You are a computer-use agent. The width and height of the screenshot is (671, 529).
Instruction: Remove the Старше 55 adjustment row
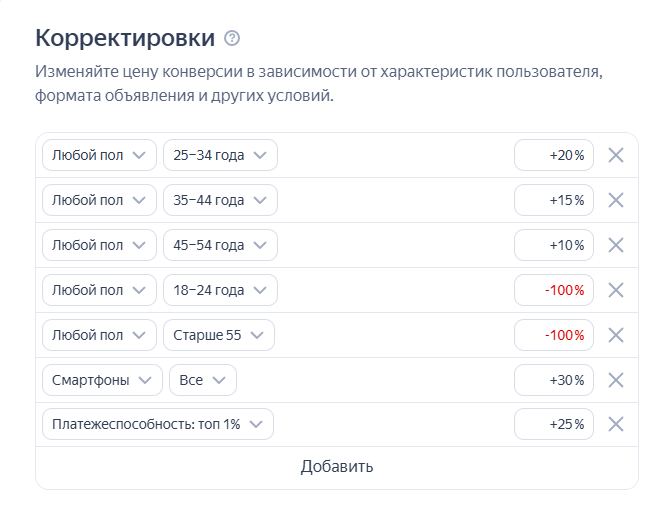pyautogui.click(x=616, y=335)
